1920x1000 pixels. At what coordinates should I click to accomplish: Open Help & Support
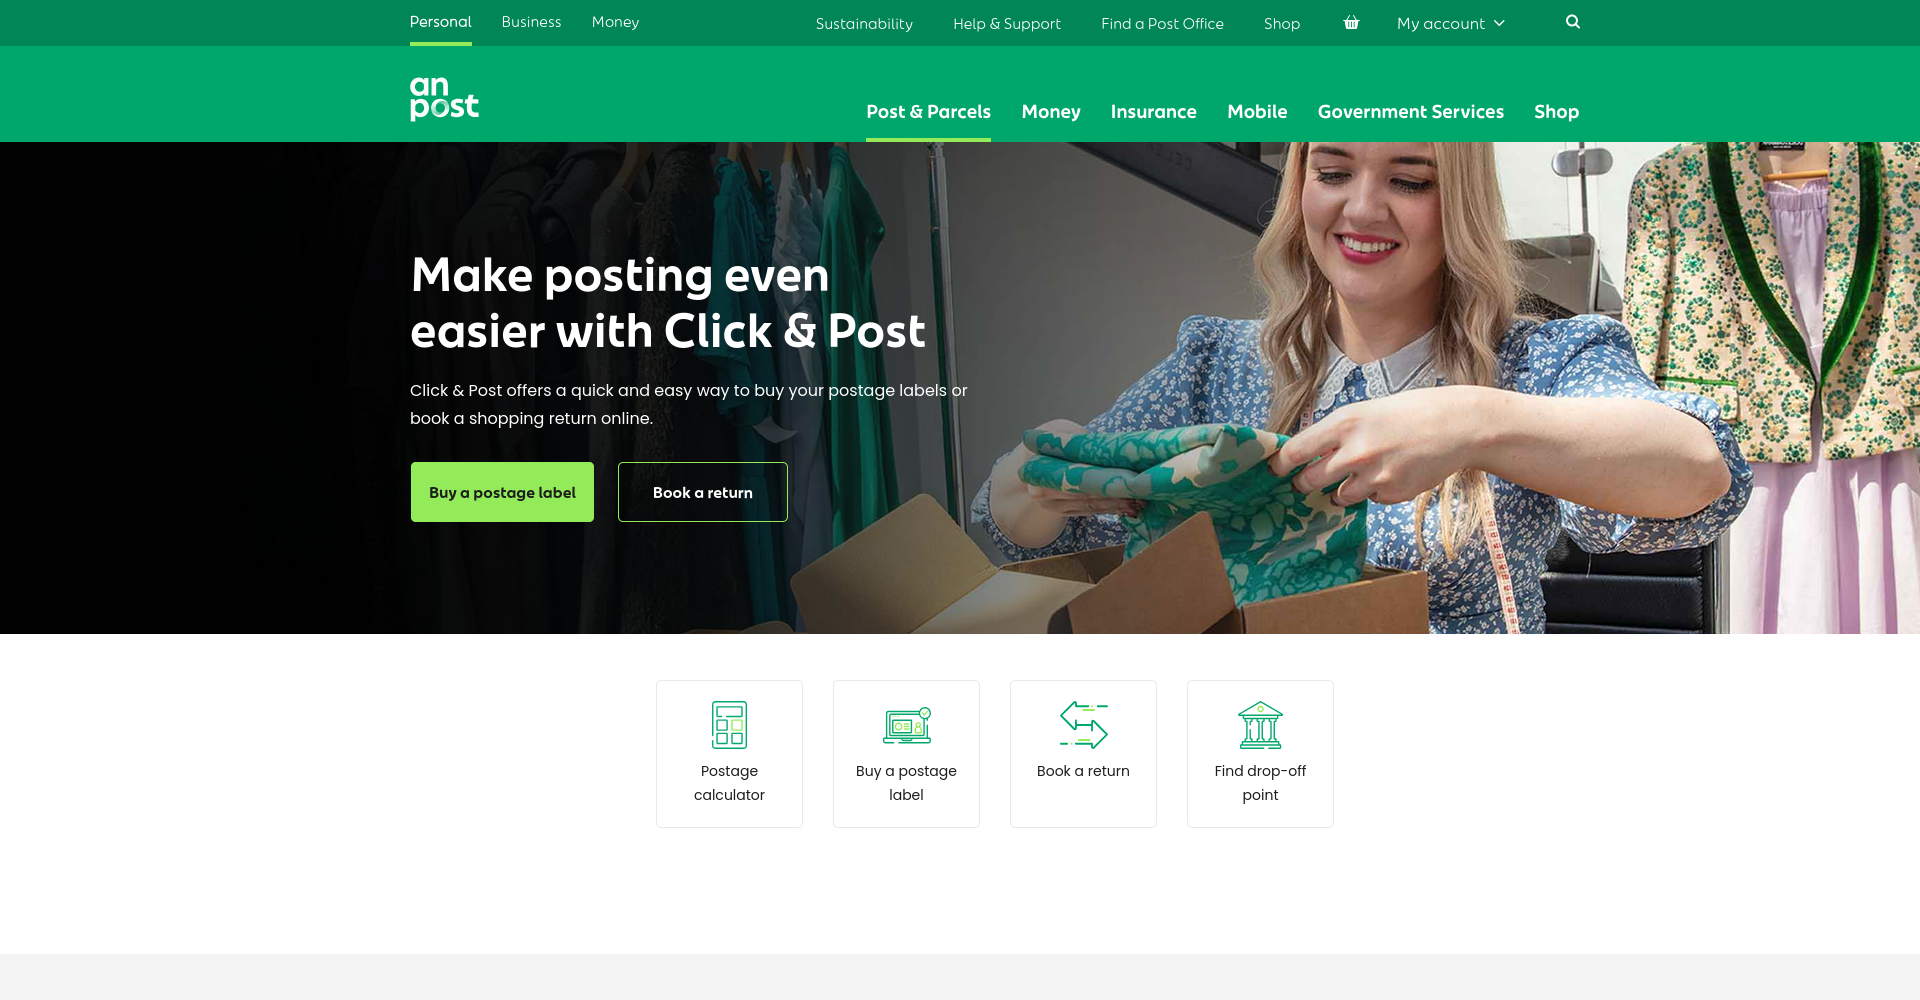pos(1007,24)
